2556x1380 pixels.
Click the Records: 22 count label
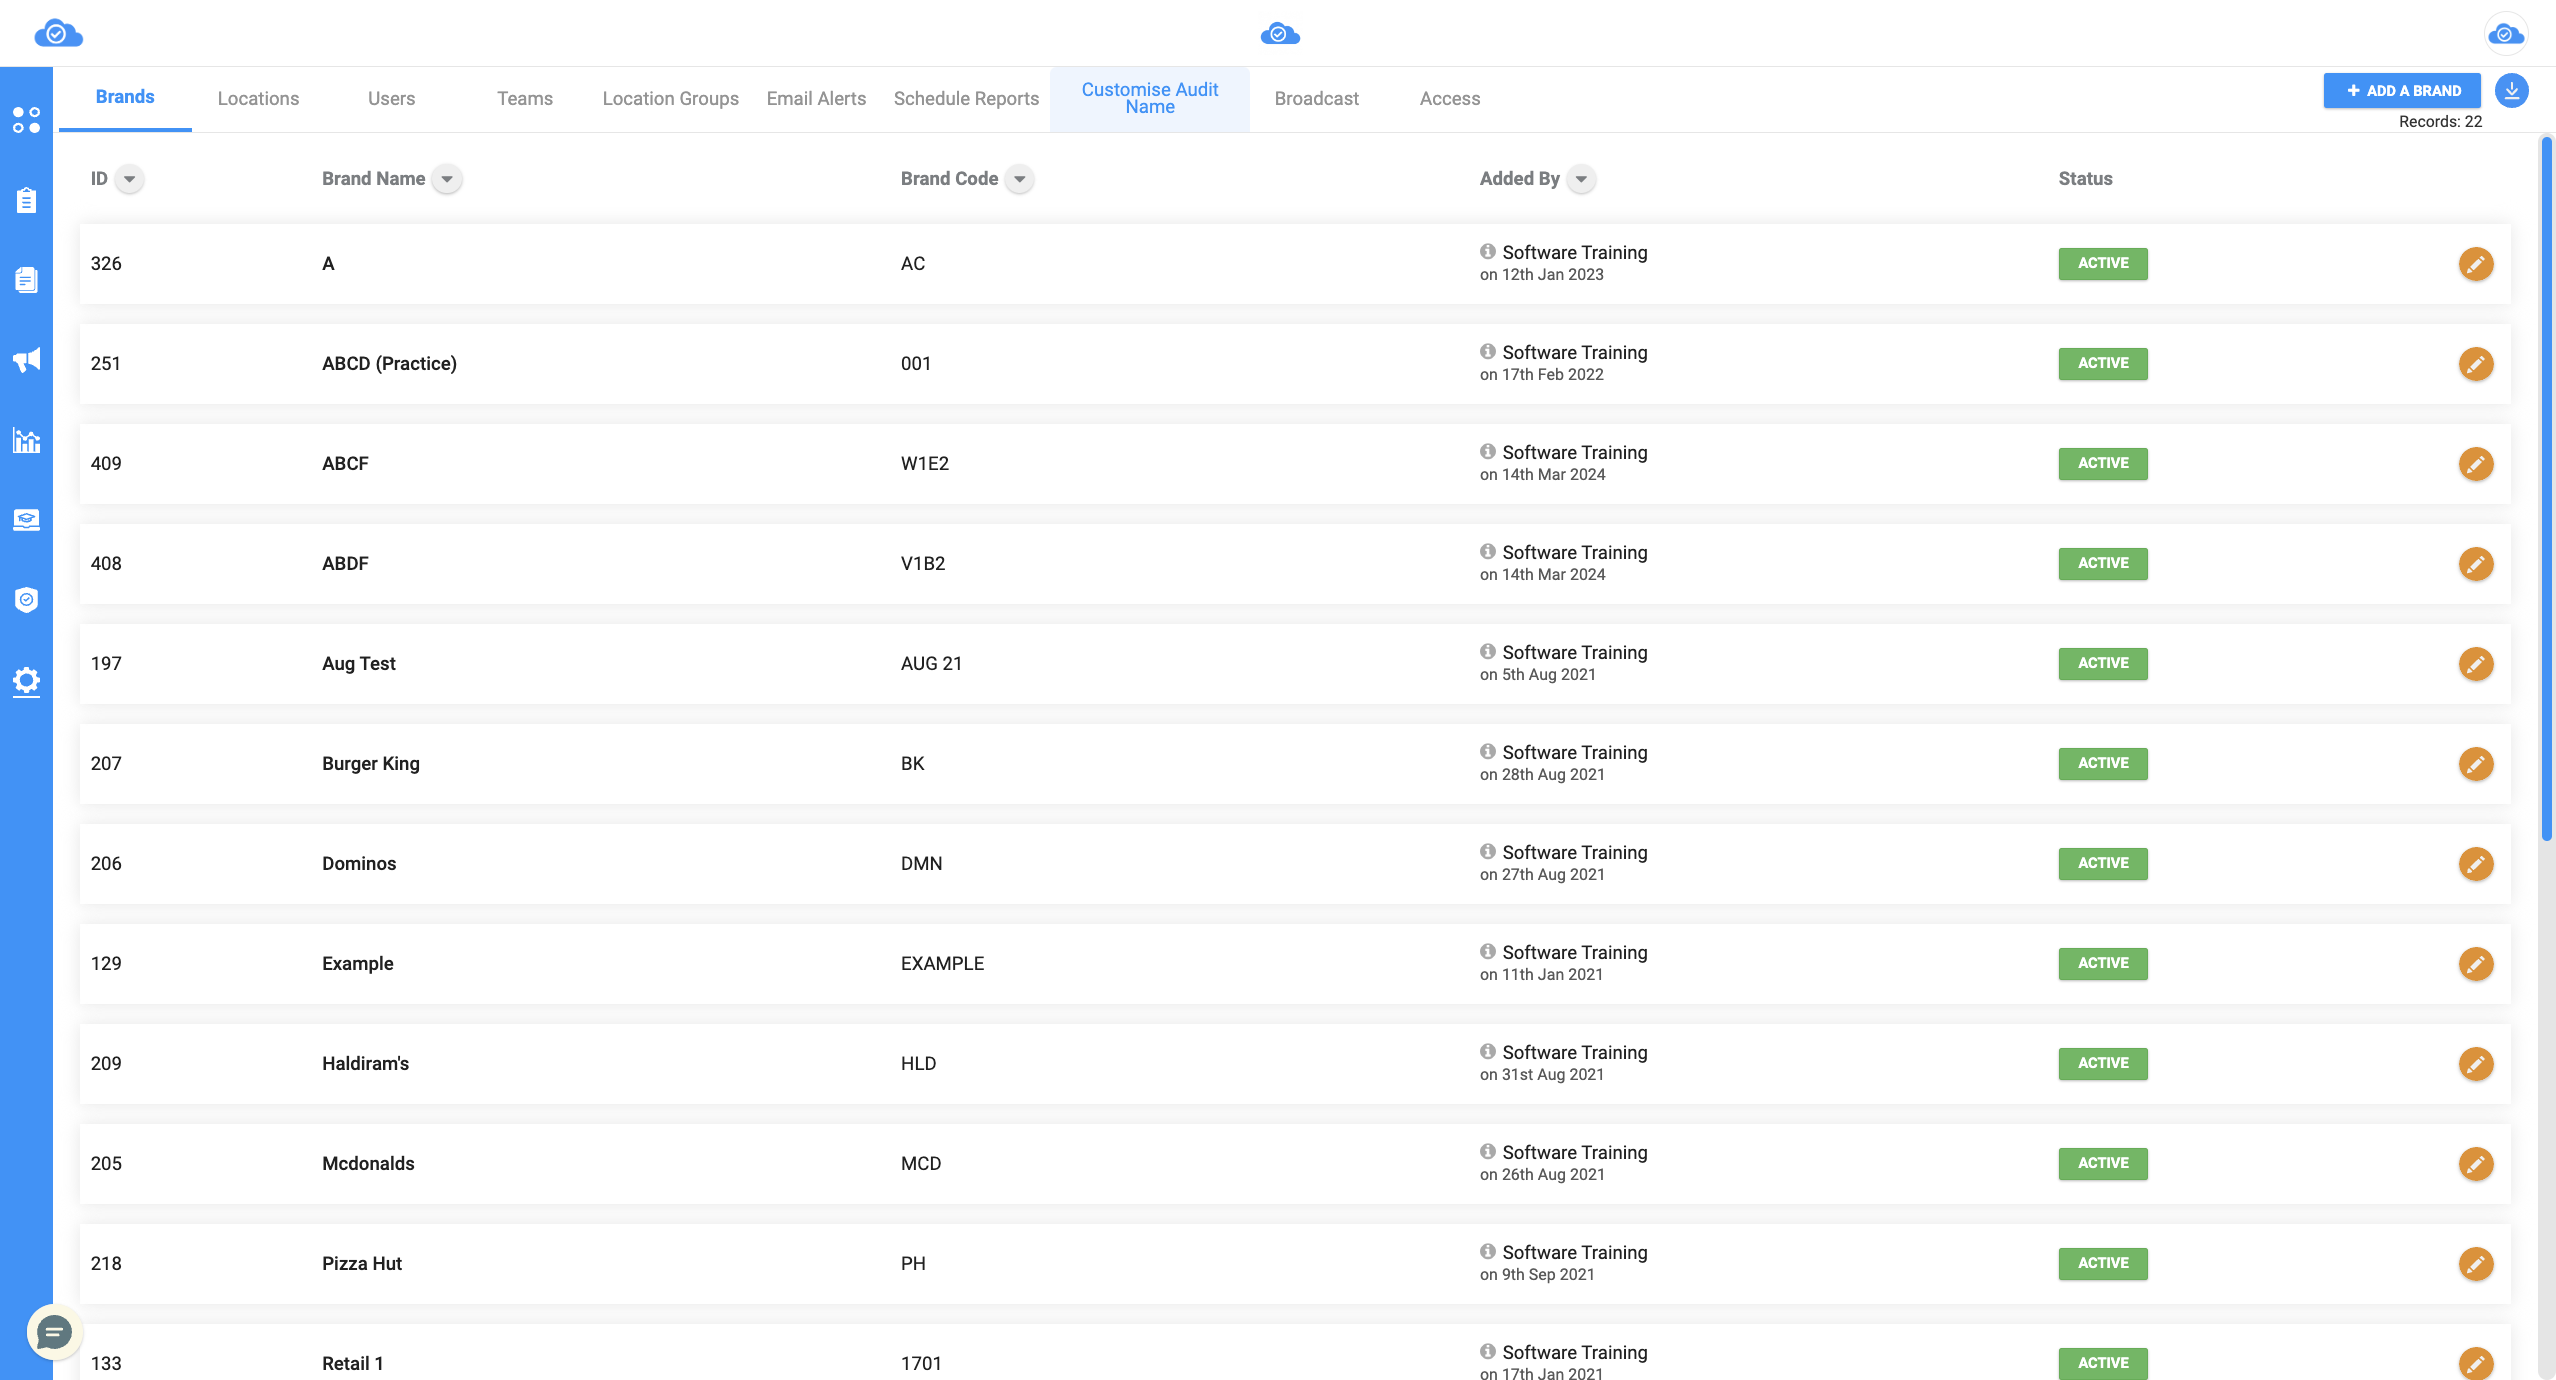pos(2440,121)
